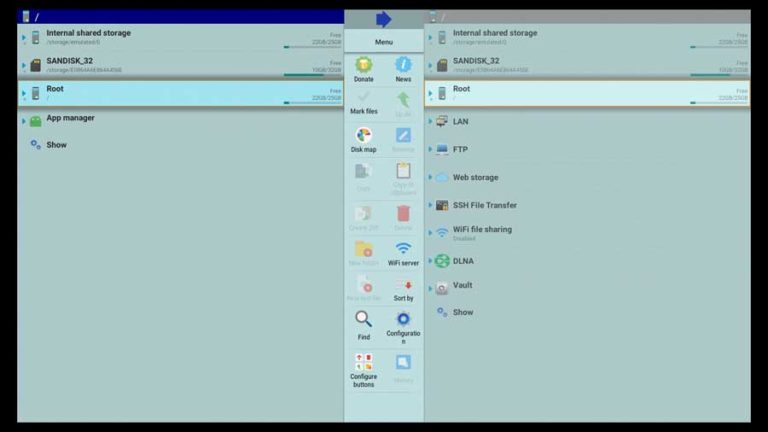Click the SANDISK_32 SD card icon in left pane
This screenshot has width=768, height=432.
click(35, 65)
